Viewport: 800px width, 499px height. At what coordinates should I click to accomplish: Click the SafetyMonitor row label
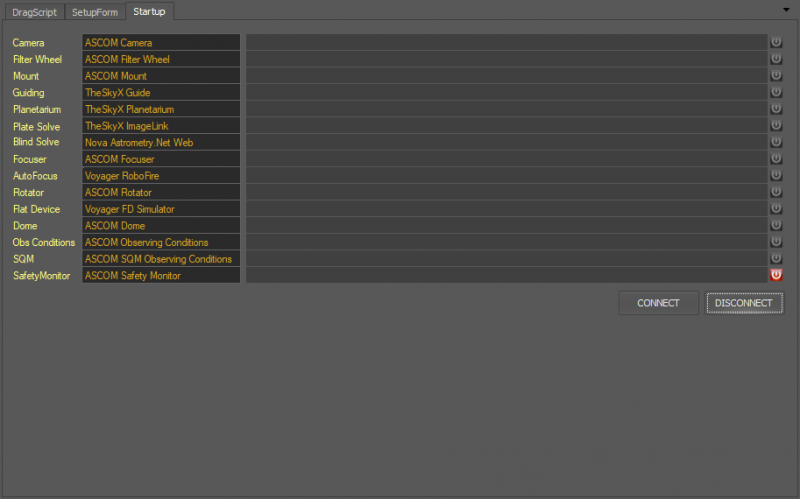tap(41, 276)
